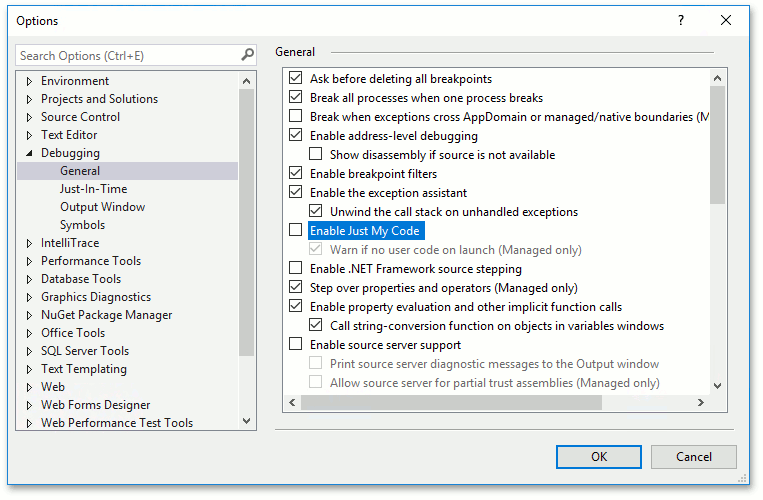
Task: Select the Text Templating label
Action: [x=84, y=369]
